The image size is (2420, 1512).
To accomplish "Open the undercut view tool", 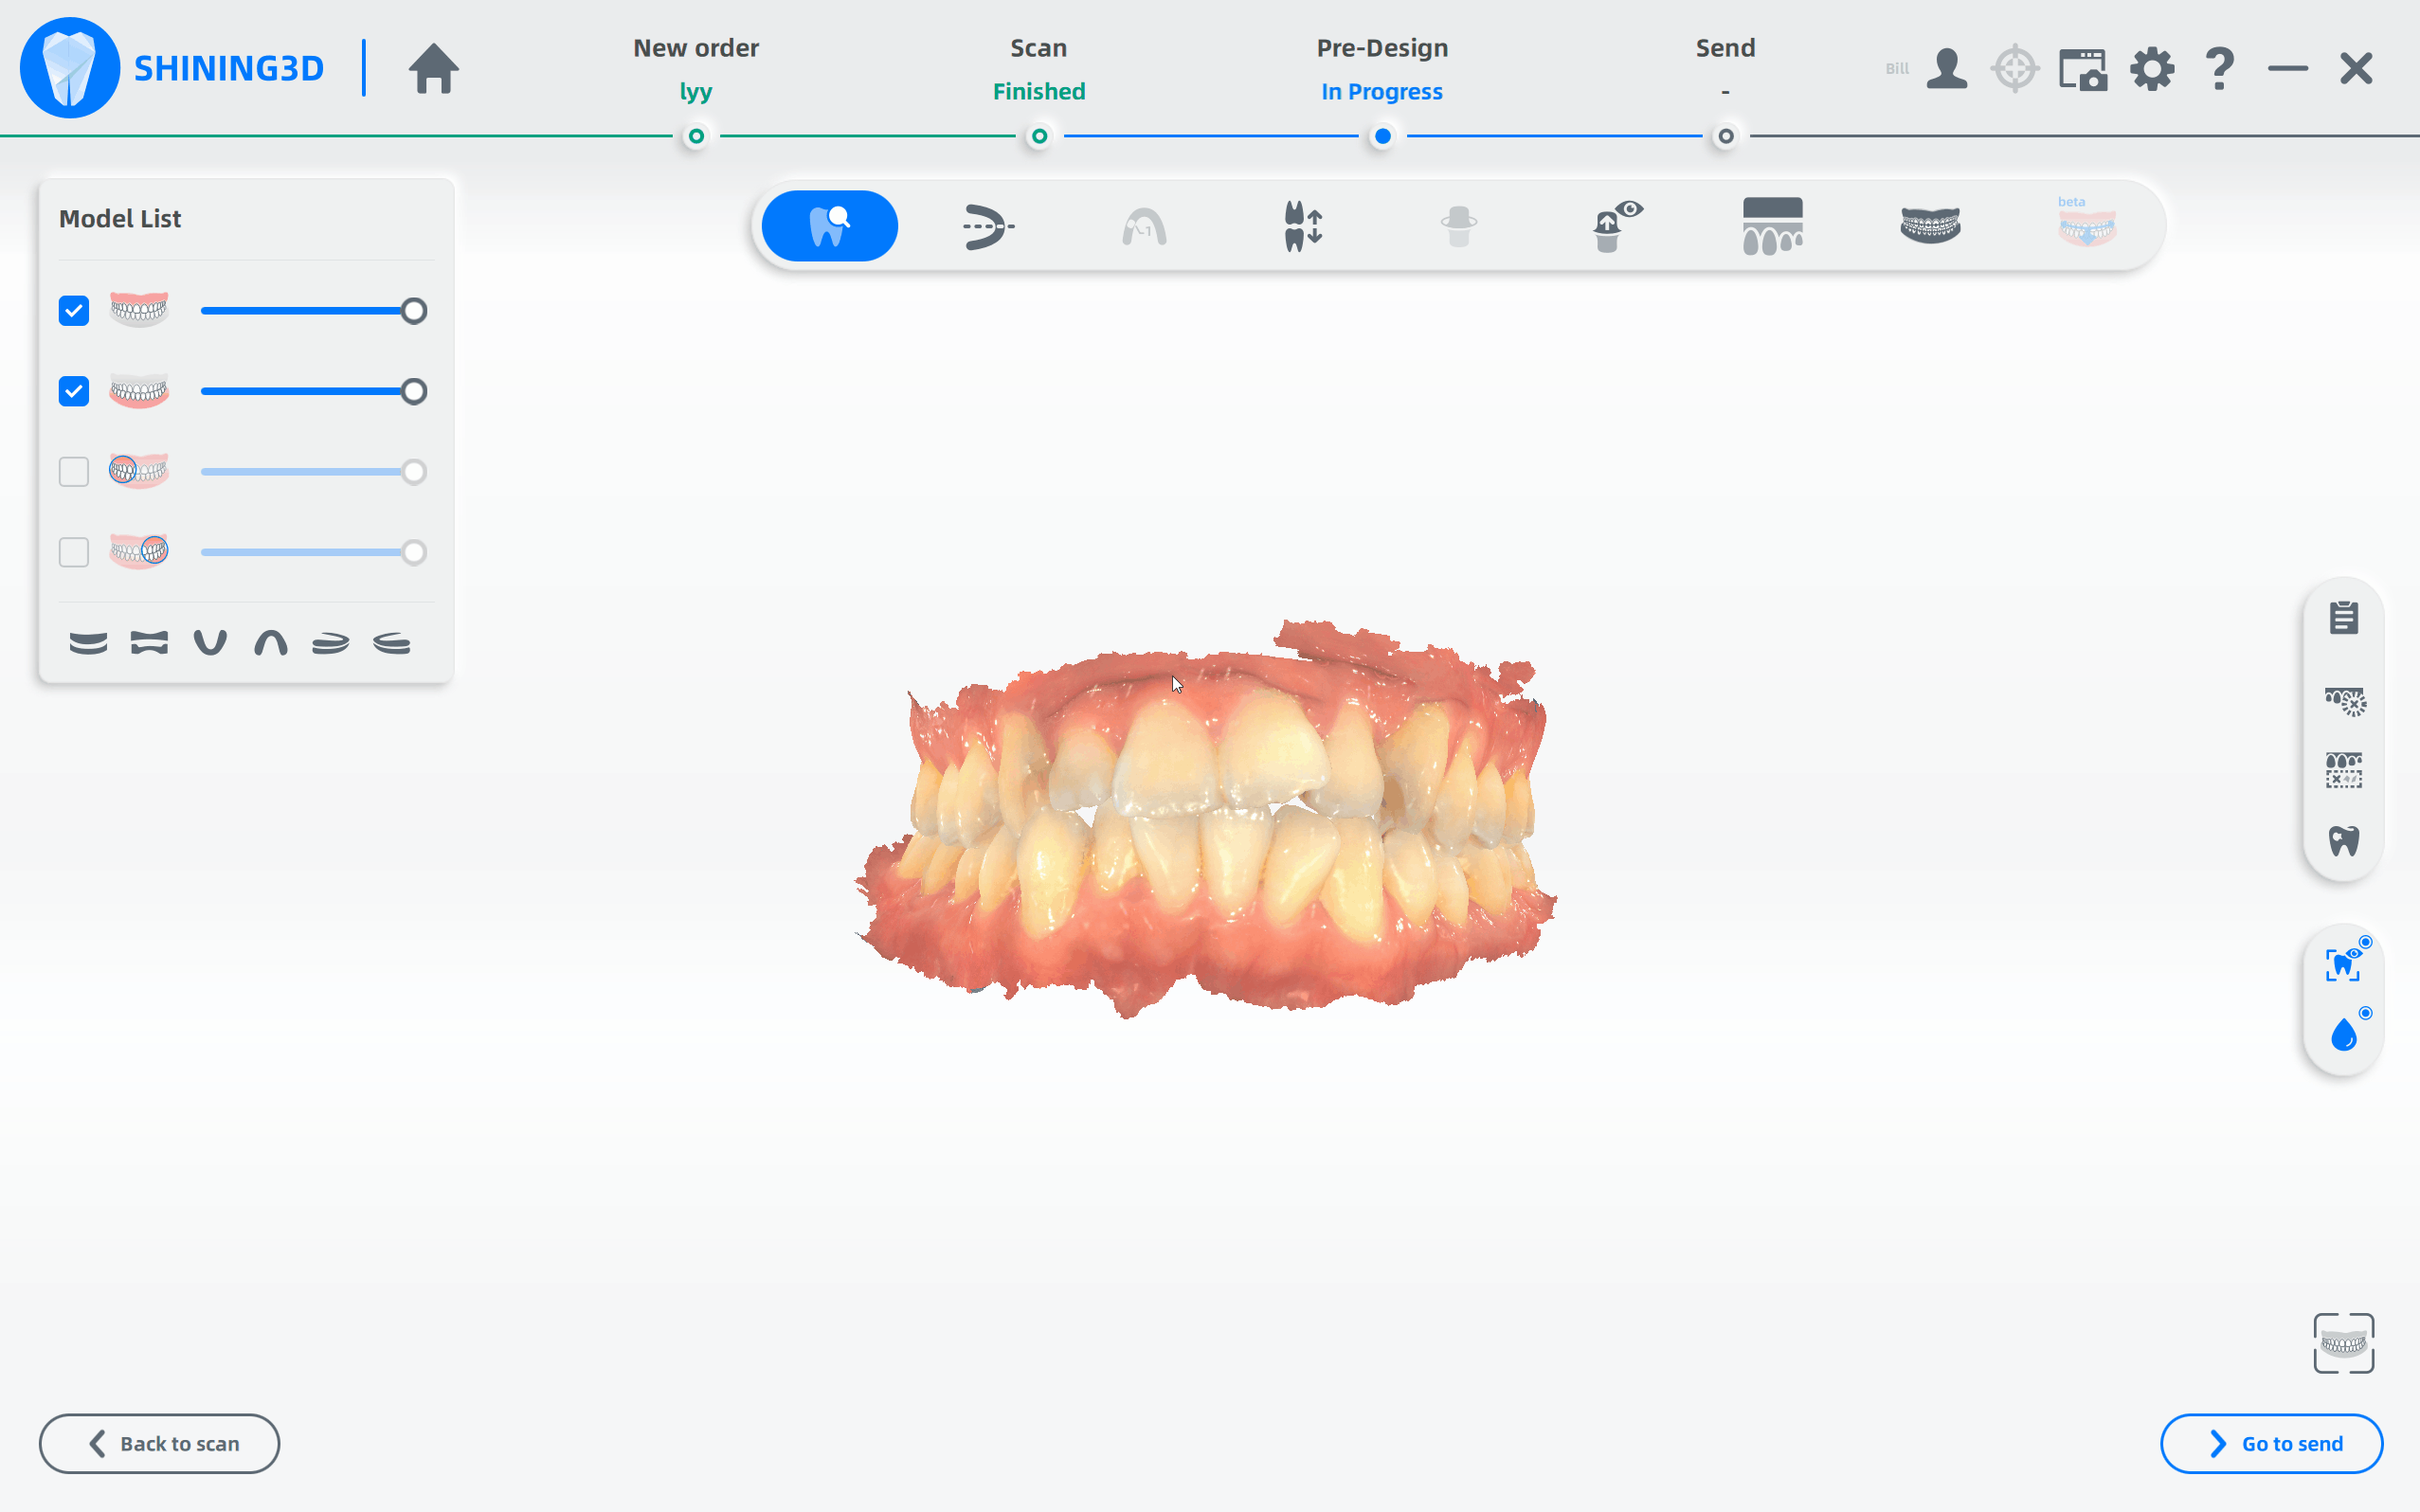I will coord(1616,226).
